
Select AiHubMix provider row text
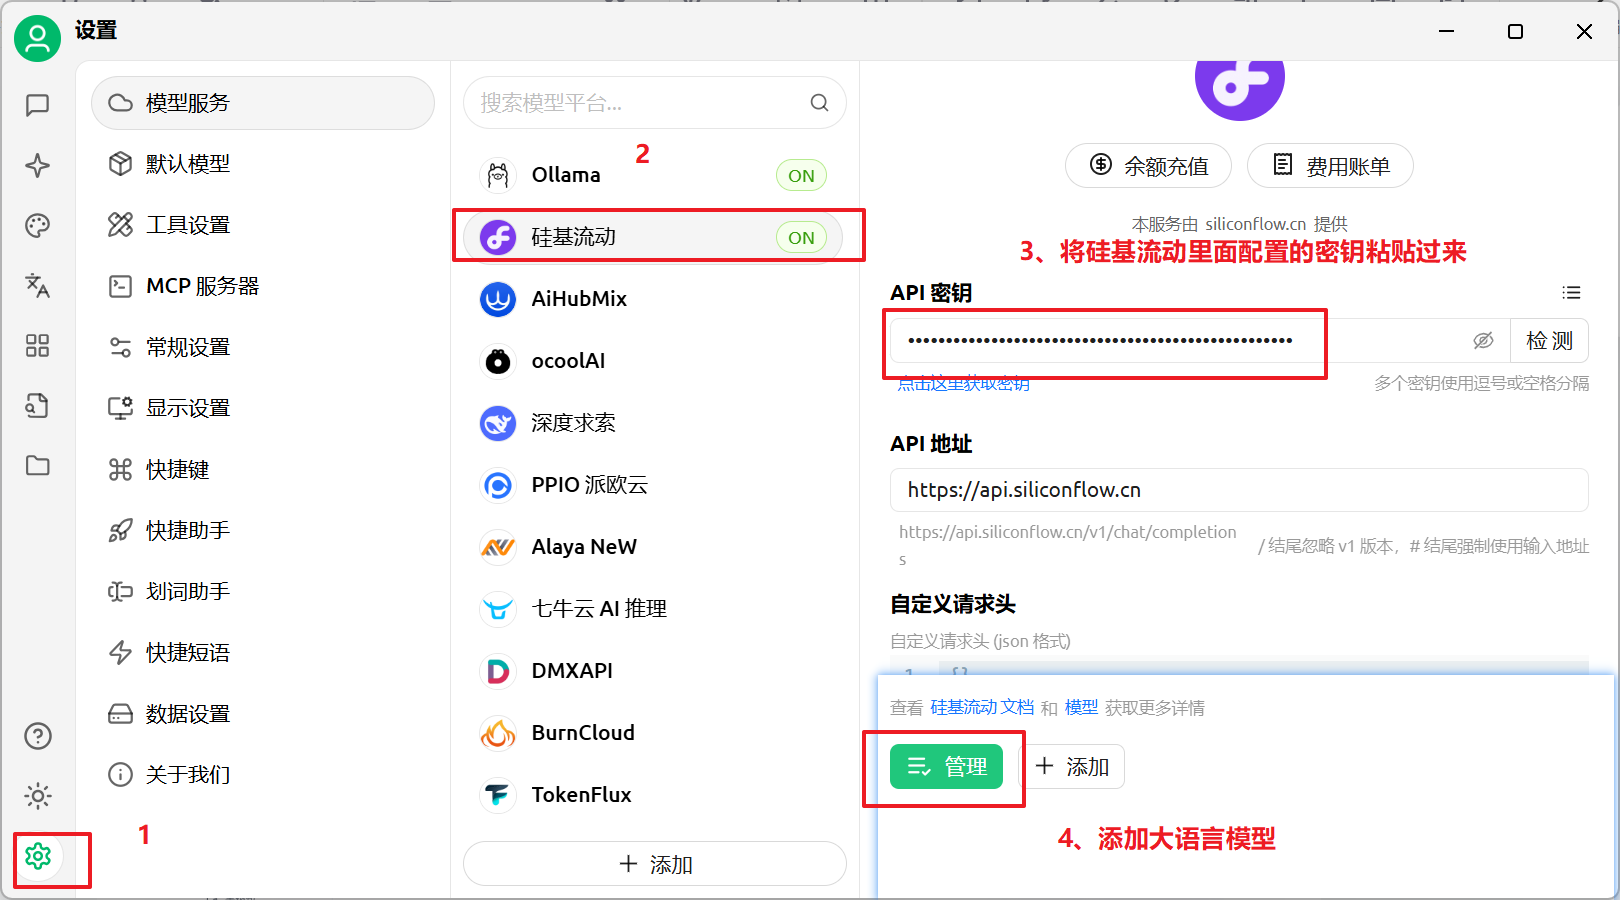click(x=579, y=299)
